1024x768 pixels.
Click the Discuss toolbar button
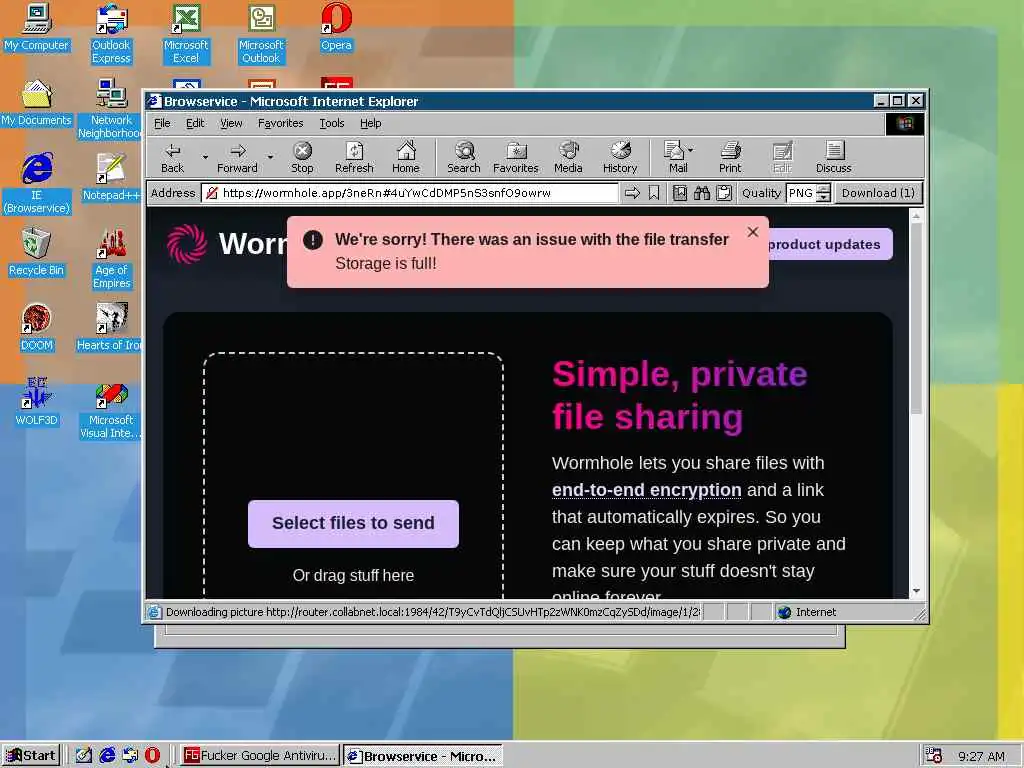click(x=833, y=158)
